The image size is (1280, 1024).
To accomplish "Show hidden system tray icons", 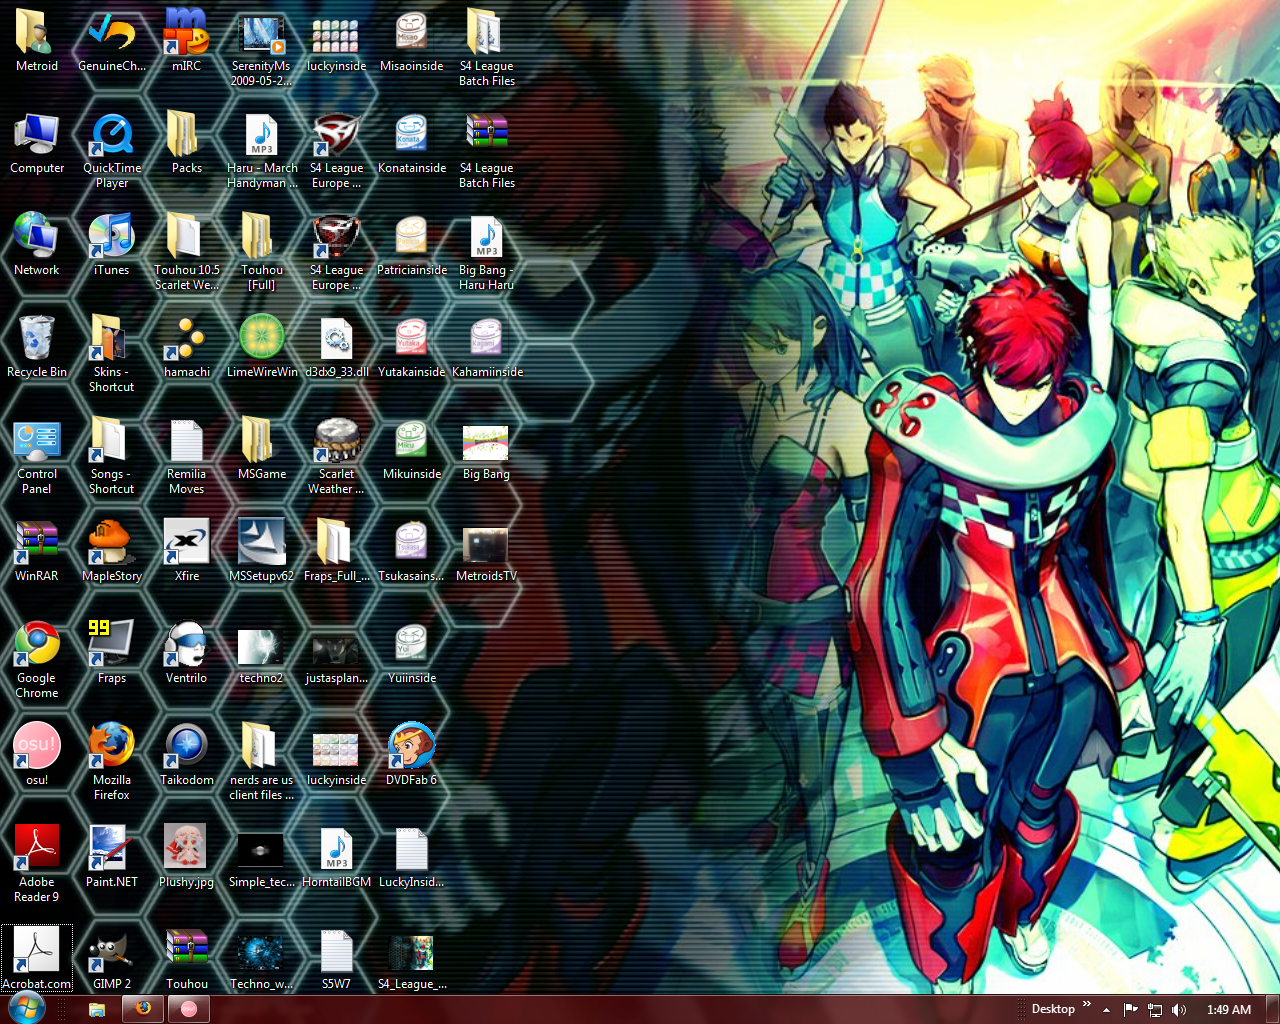I will (x=1106, y=1010).
